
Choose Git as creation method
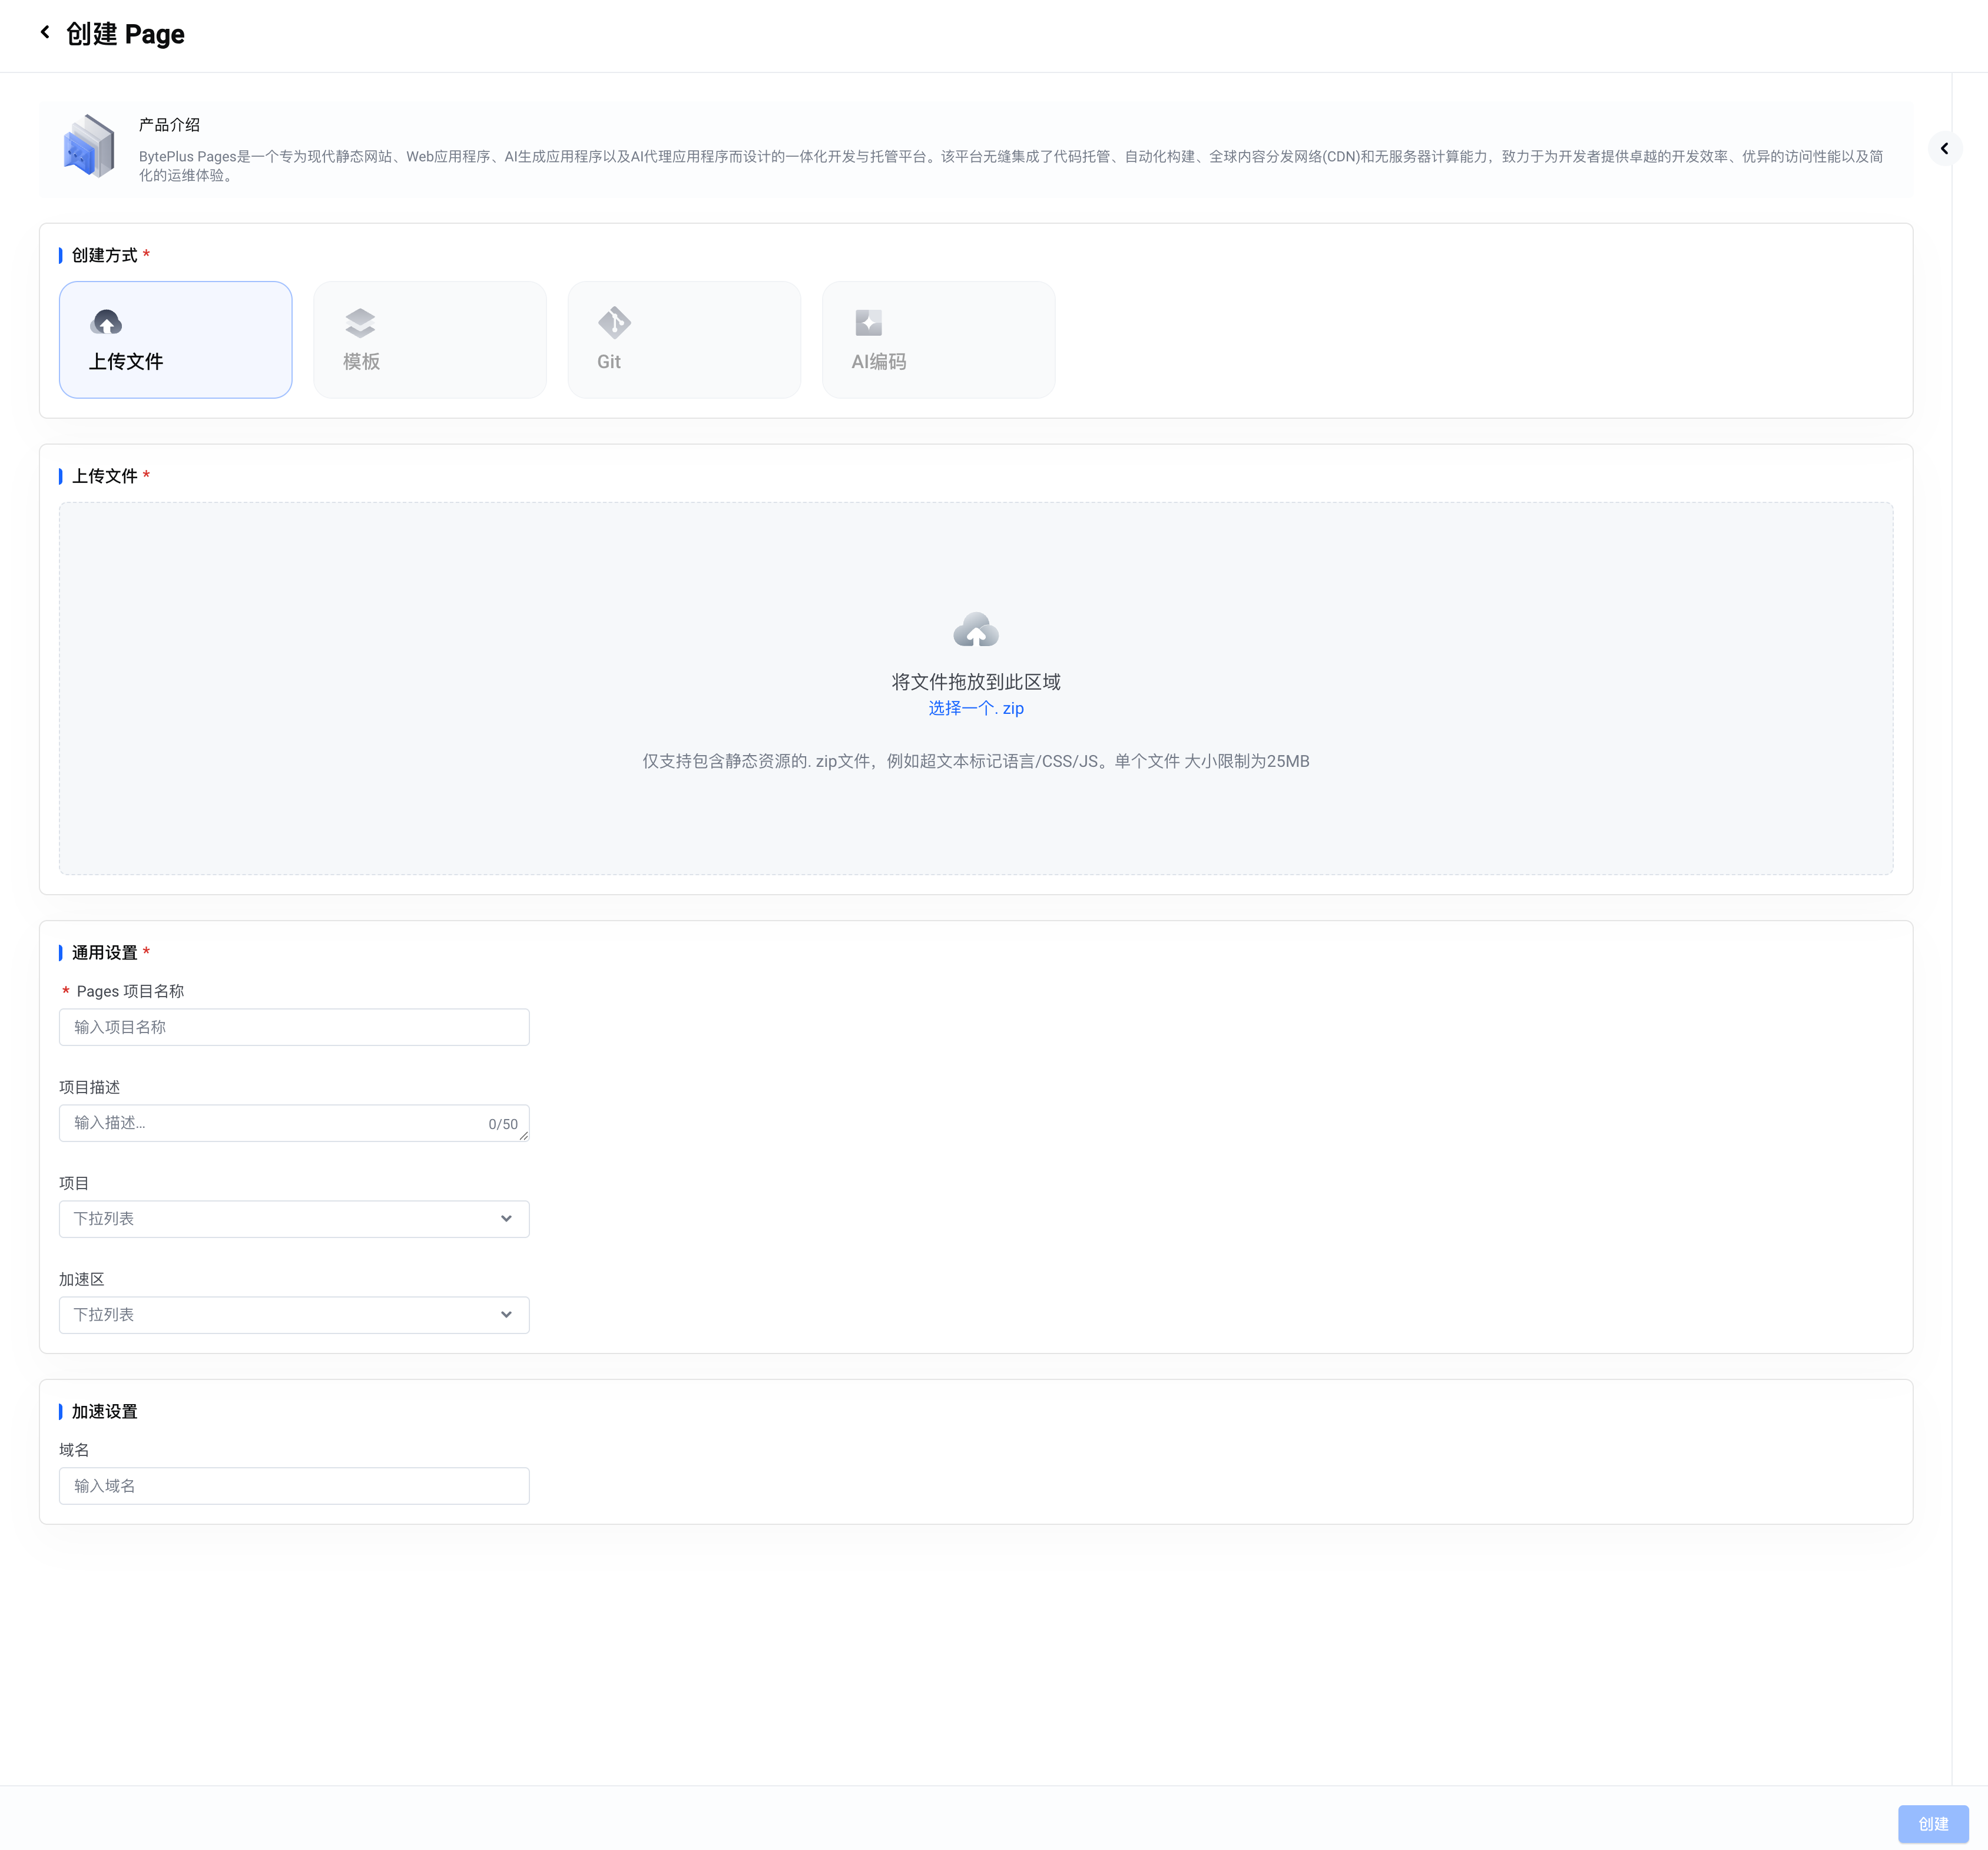point(683,340)
